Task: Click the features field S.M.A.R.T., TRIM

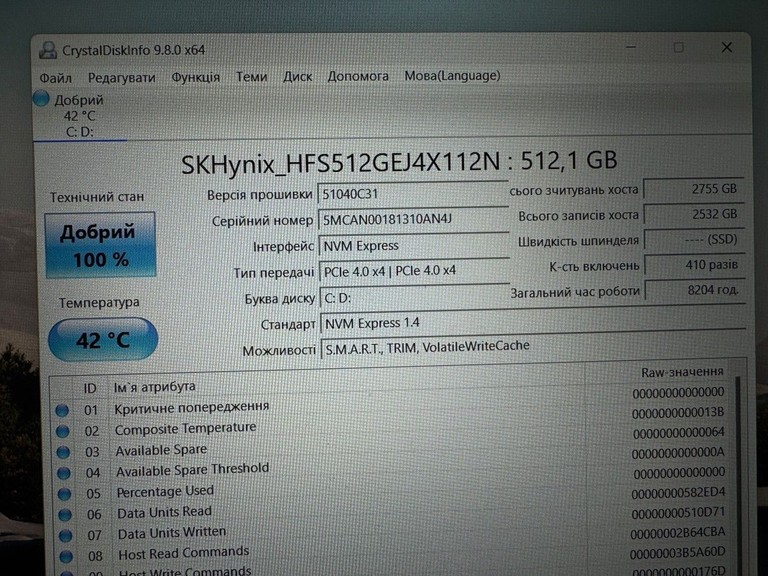Action: 533,347
